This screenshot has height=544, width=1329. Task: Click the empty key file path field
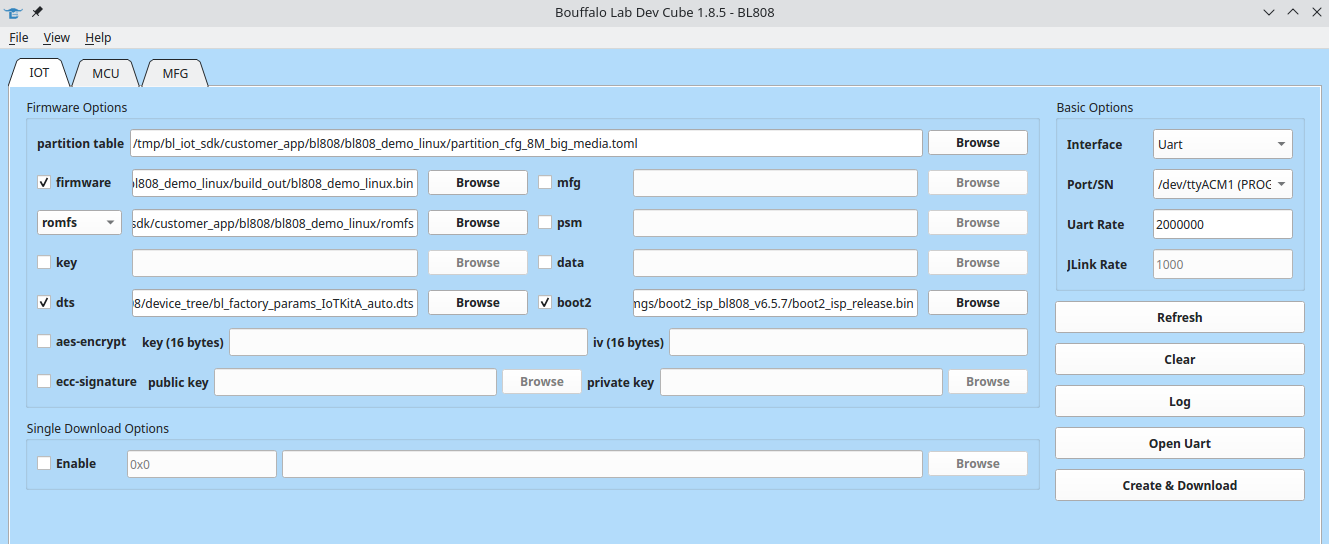pyautogui.click(x=274, y=263)
